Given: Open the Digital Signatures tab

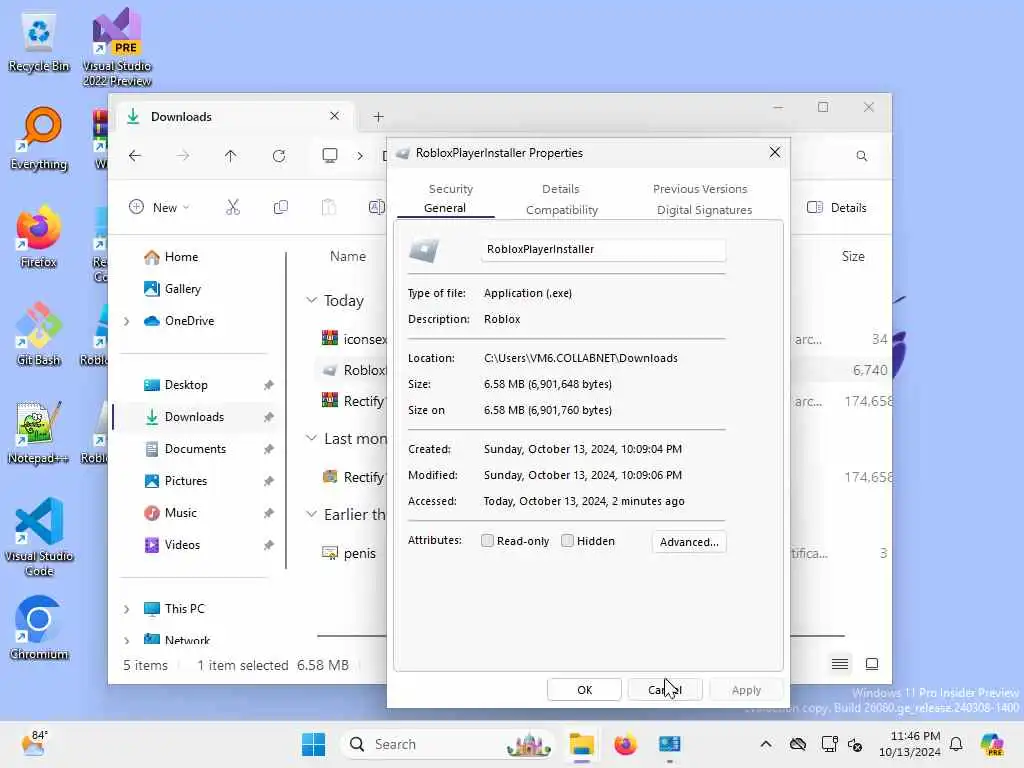Looking at the screenshot, I should coord(704,210).
